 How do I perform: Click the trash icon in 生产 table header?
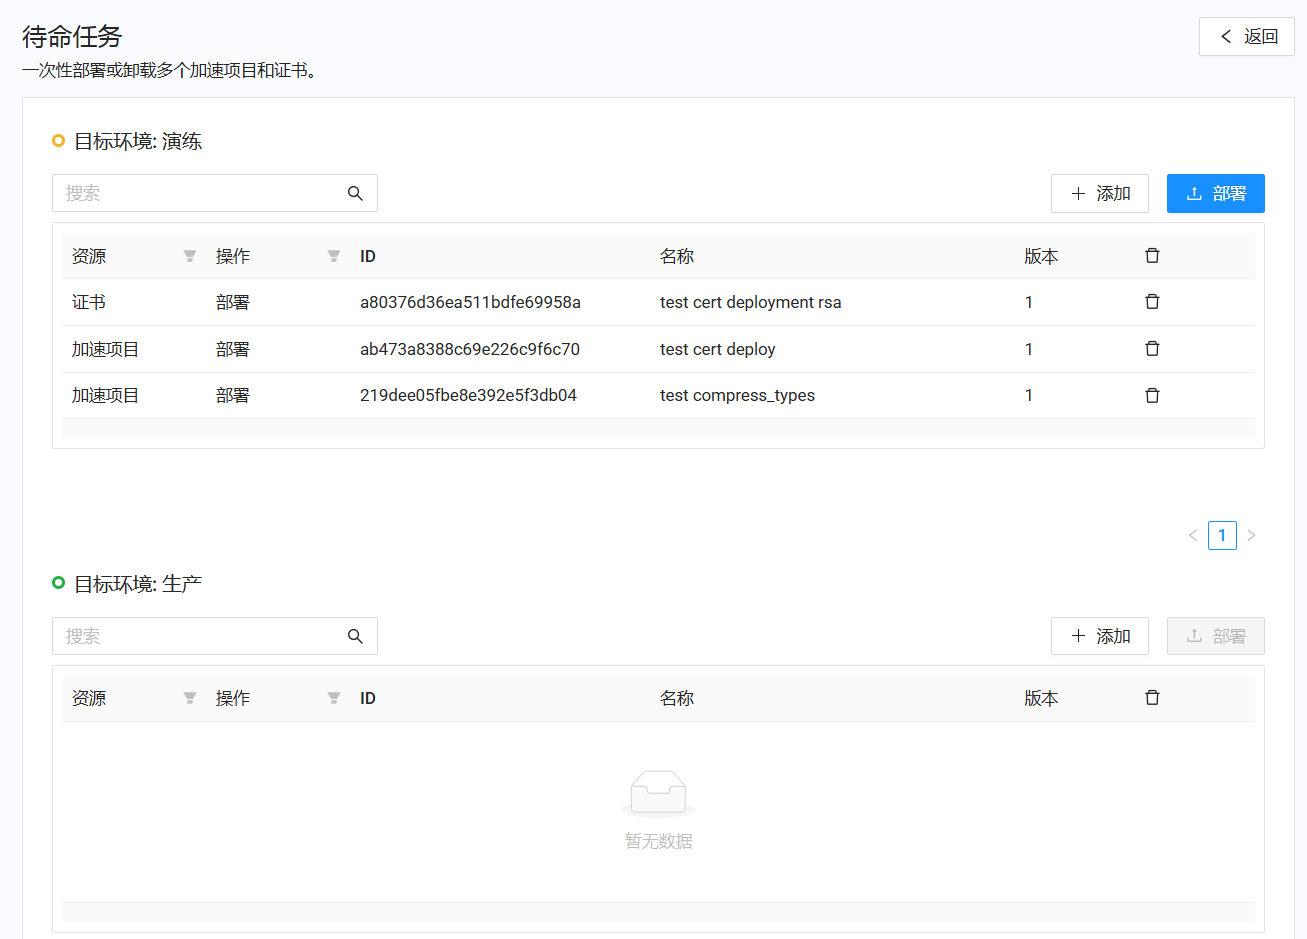click(1152, 697)
